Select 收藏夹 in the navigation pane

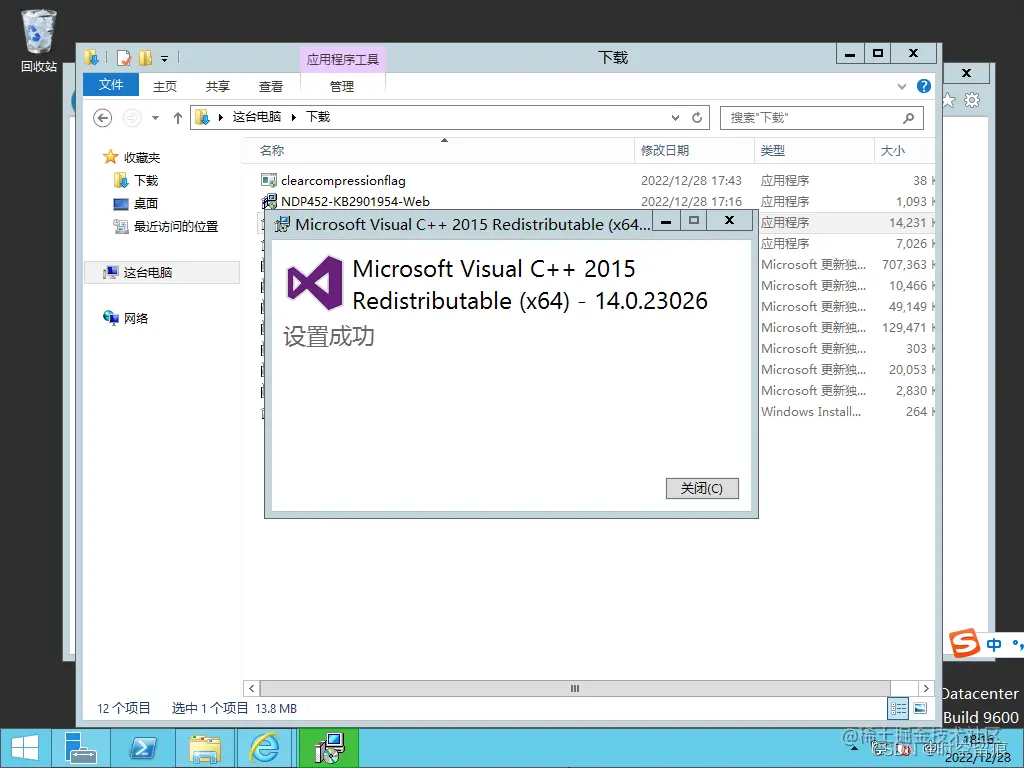click(x=131, y=157)
